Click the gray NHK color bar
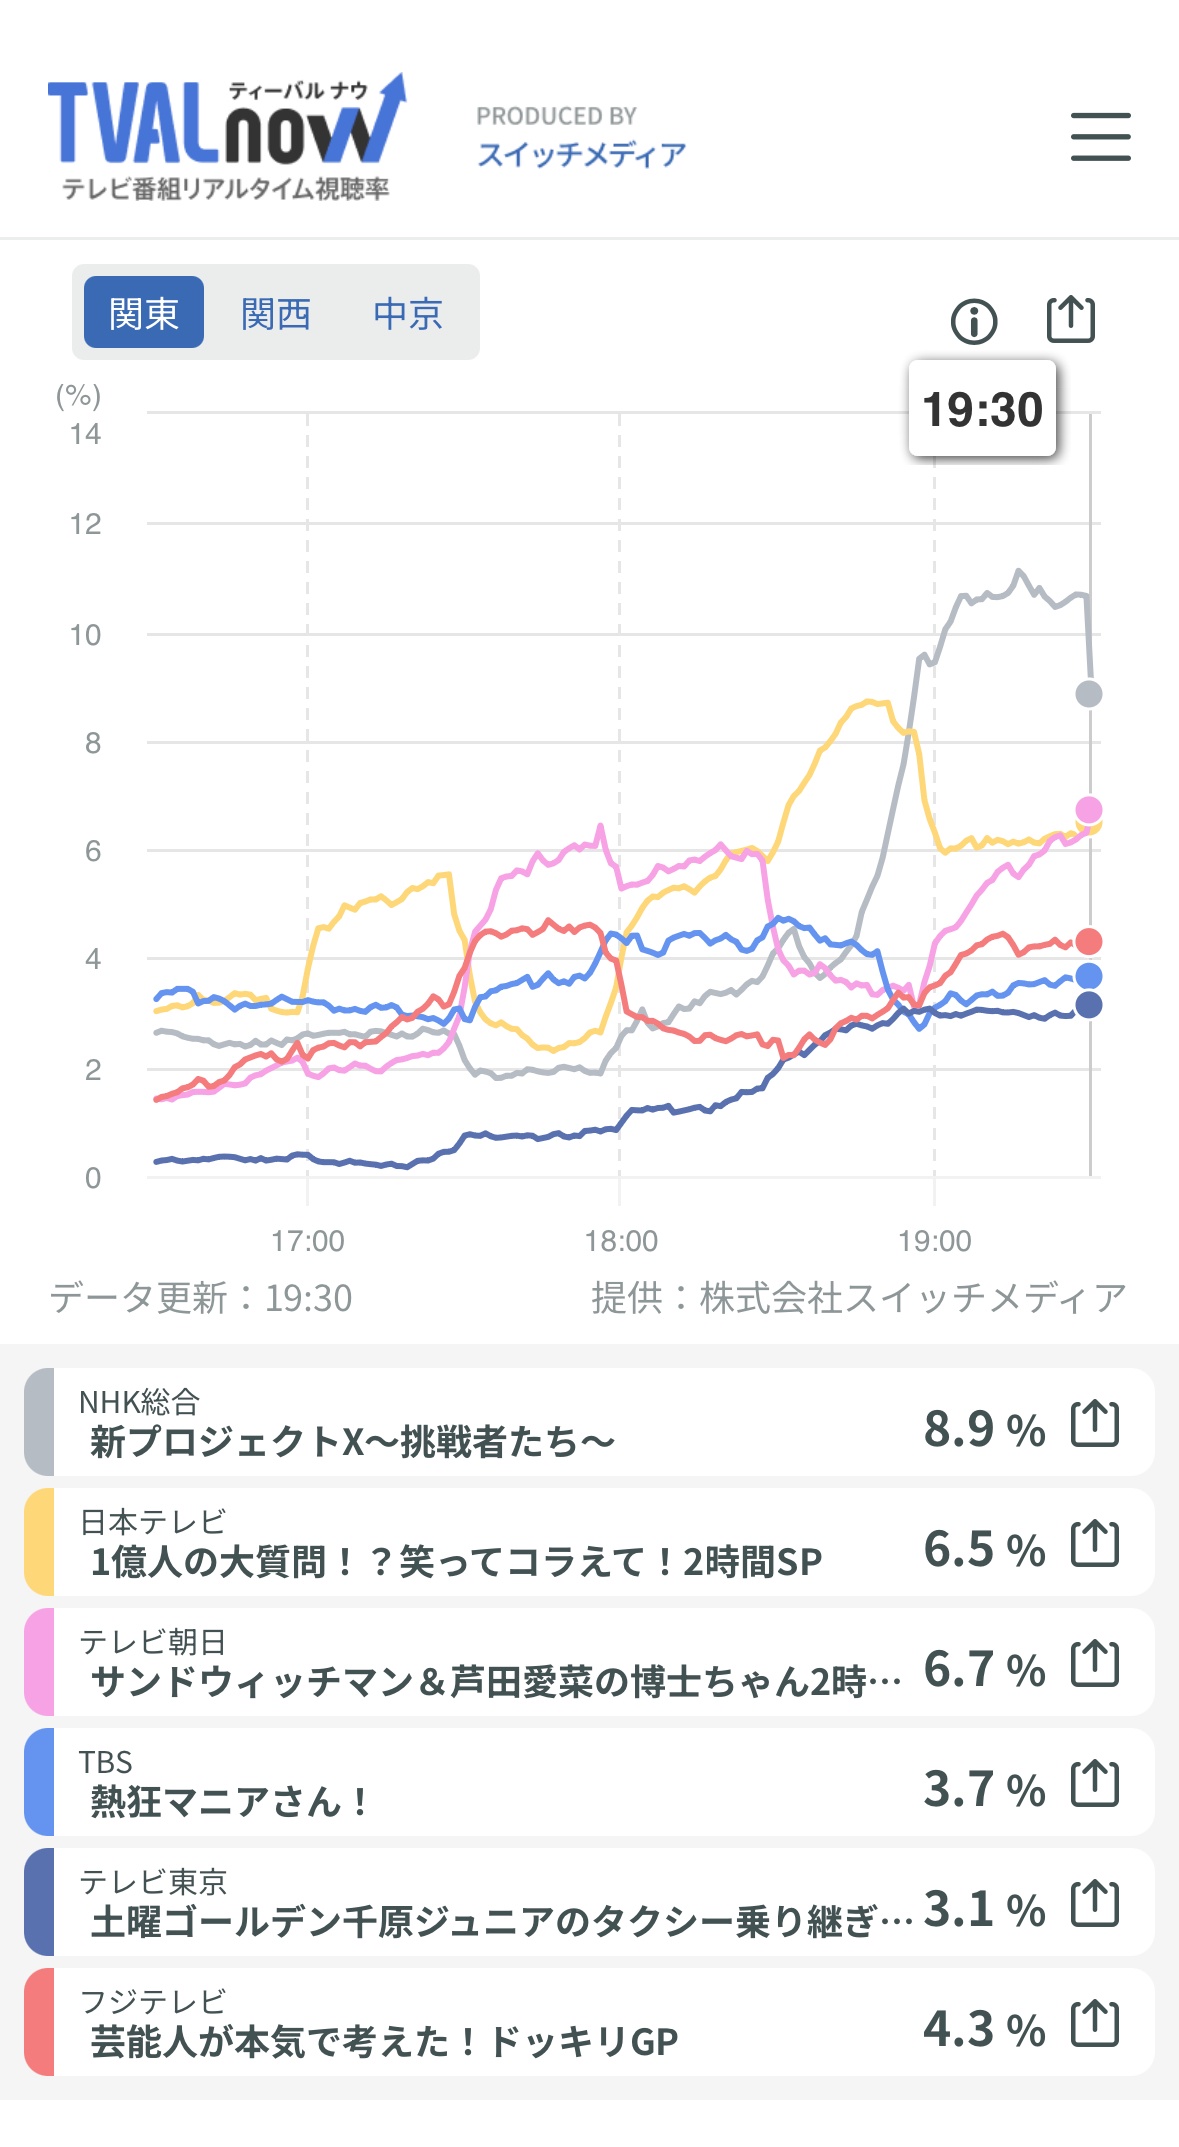This screenshot has width=1179, height=2147. pyautogui.click(x=39, y=1423)
